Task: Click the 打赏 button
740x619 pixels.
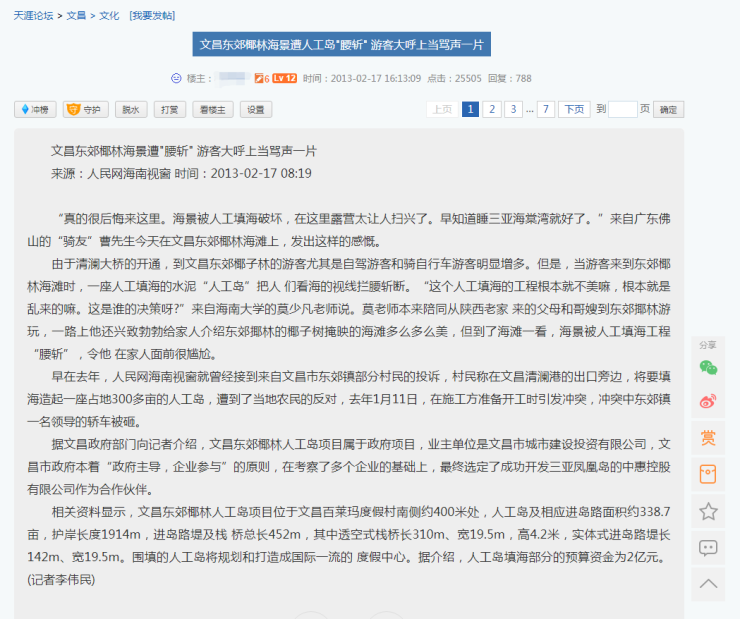Action: [170, 109]
